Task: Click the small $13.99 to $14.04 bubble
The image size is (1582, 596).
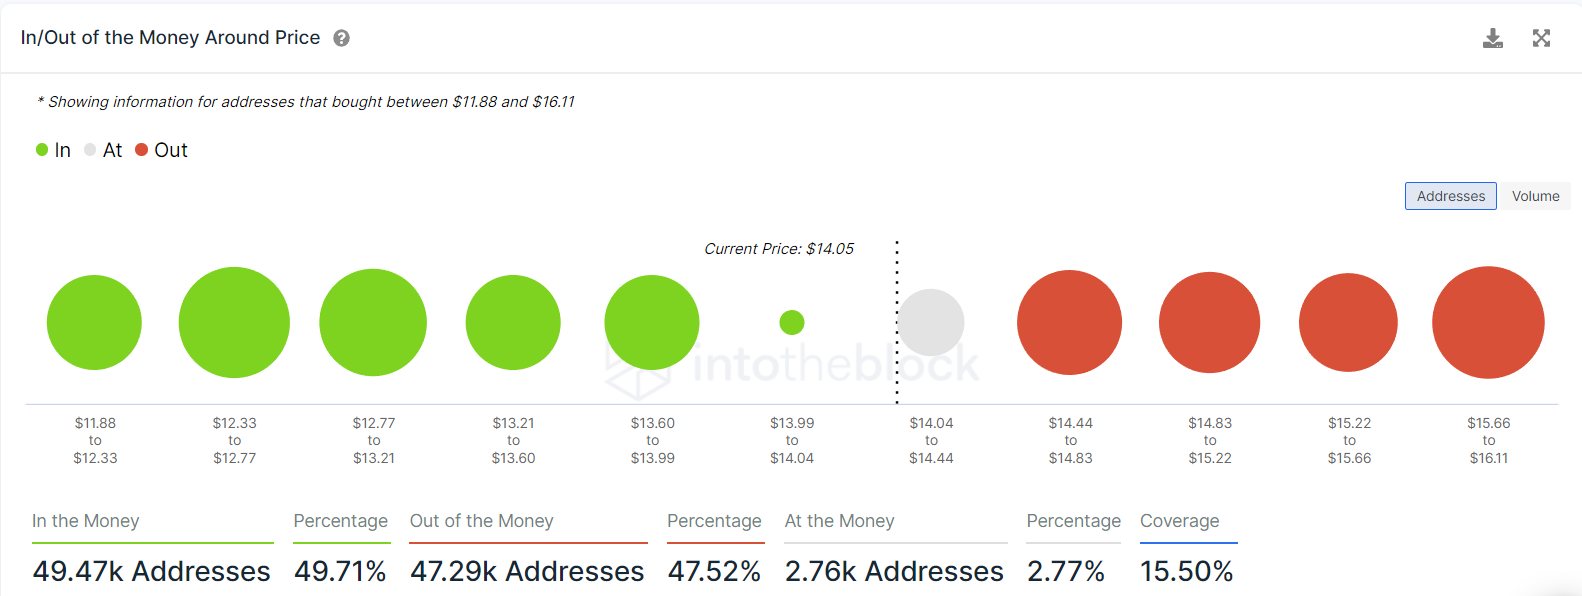Action: (x=792, y=322)
